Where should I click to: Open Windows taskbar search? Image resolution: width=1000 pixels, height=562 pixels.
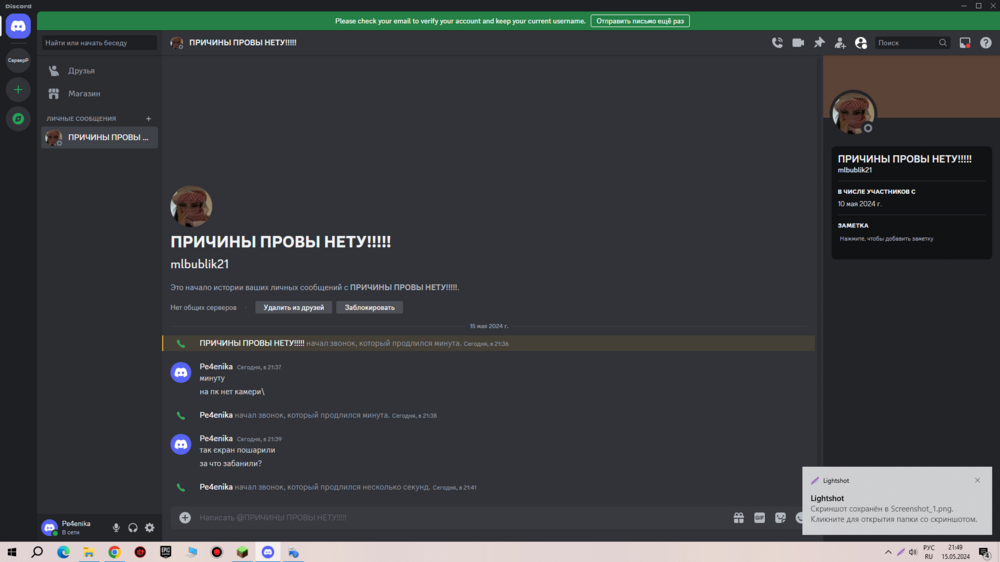click(37, 552)
